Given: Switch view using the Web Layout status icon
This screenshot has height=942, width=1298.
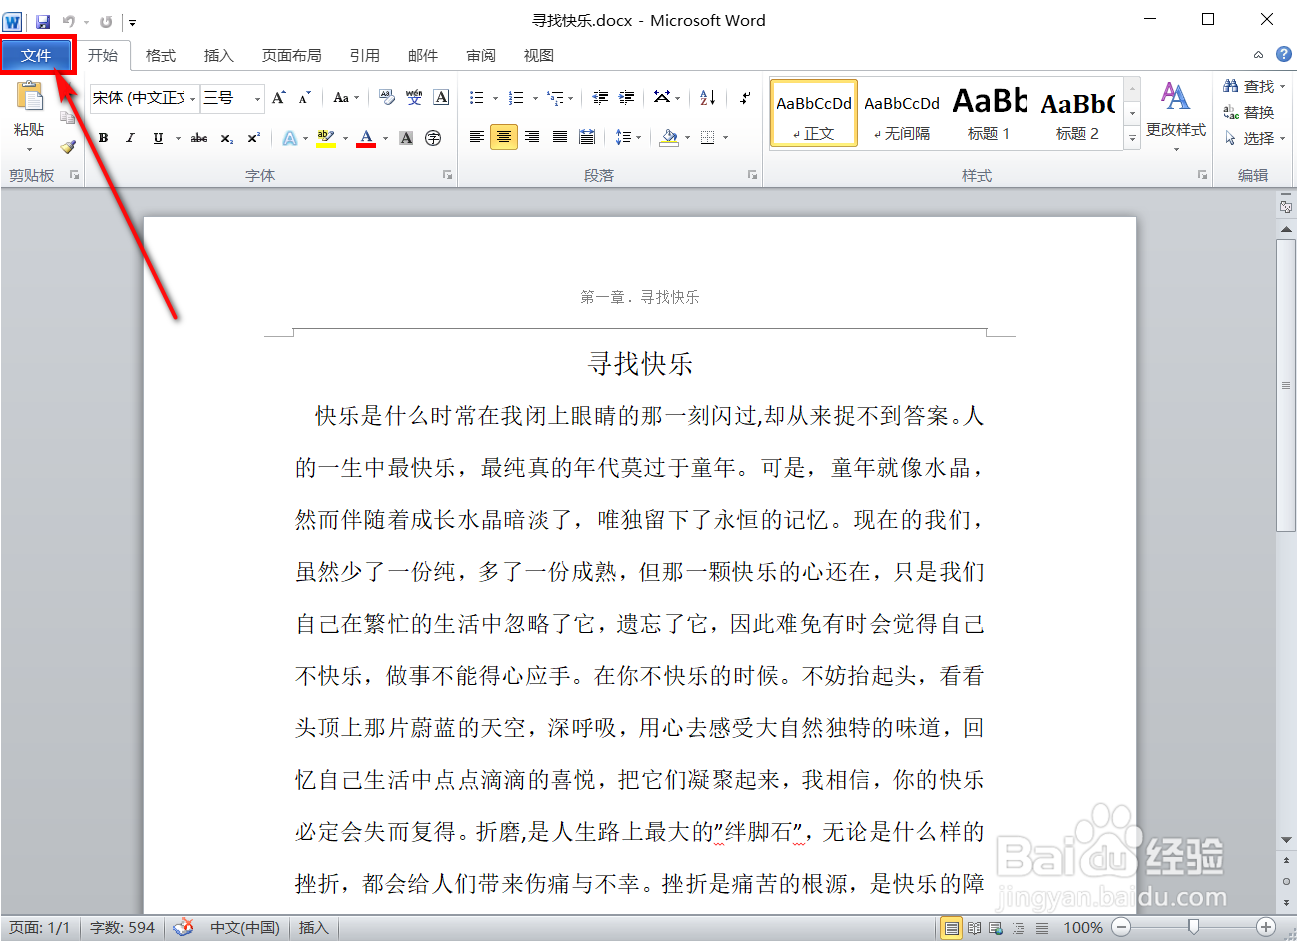Looking at the screenshot, I should (996, 927).
